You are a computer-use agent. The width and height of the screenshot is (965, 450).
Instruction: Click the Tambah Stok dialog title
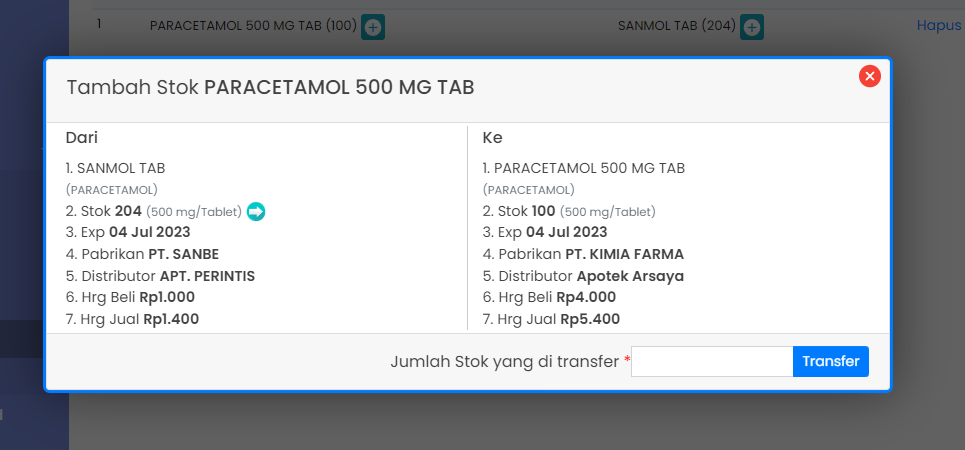click(270, 88)
